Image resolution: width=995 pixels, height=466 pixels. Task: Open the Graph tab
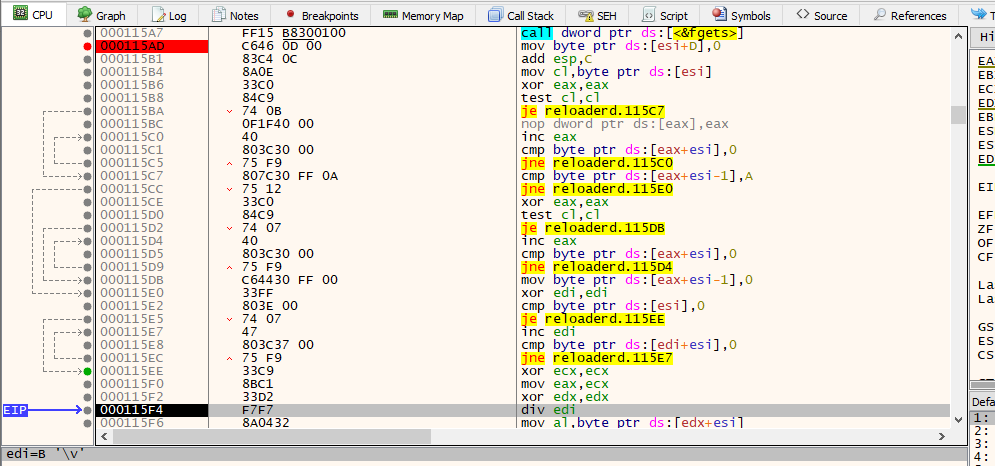(x=102, y=15)
